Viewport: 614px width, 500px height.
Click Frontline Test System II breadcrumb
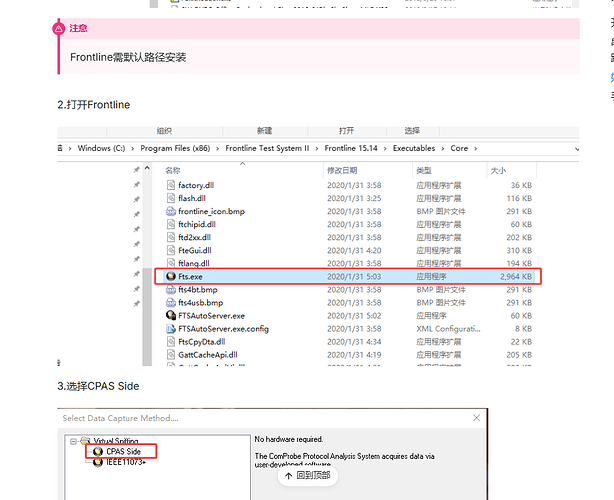click(x=267, y=148)
